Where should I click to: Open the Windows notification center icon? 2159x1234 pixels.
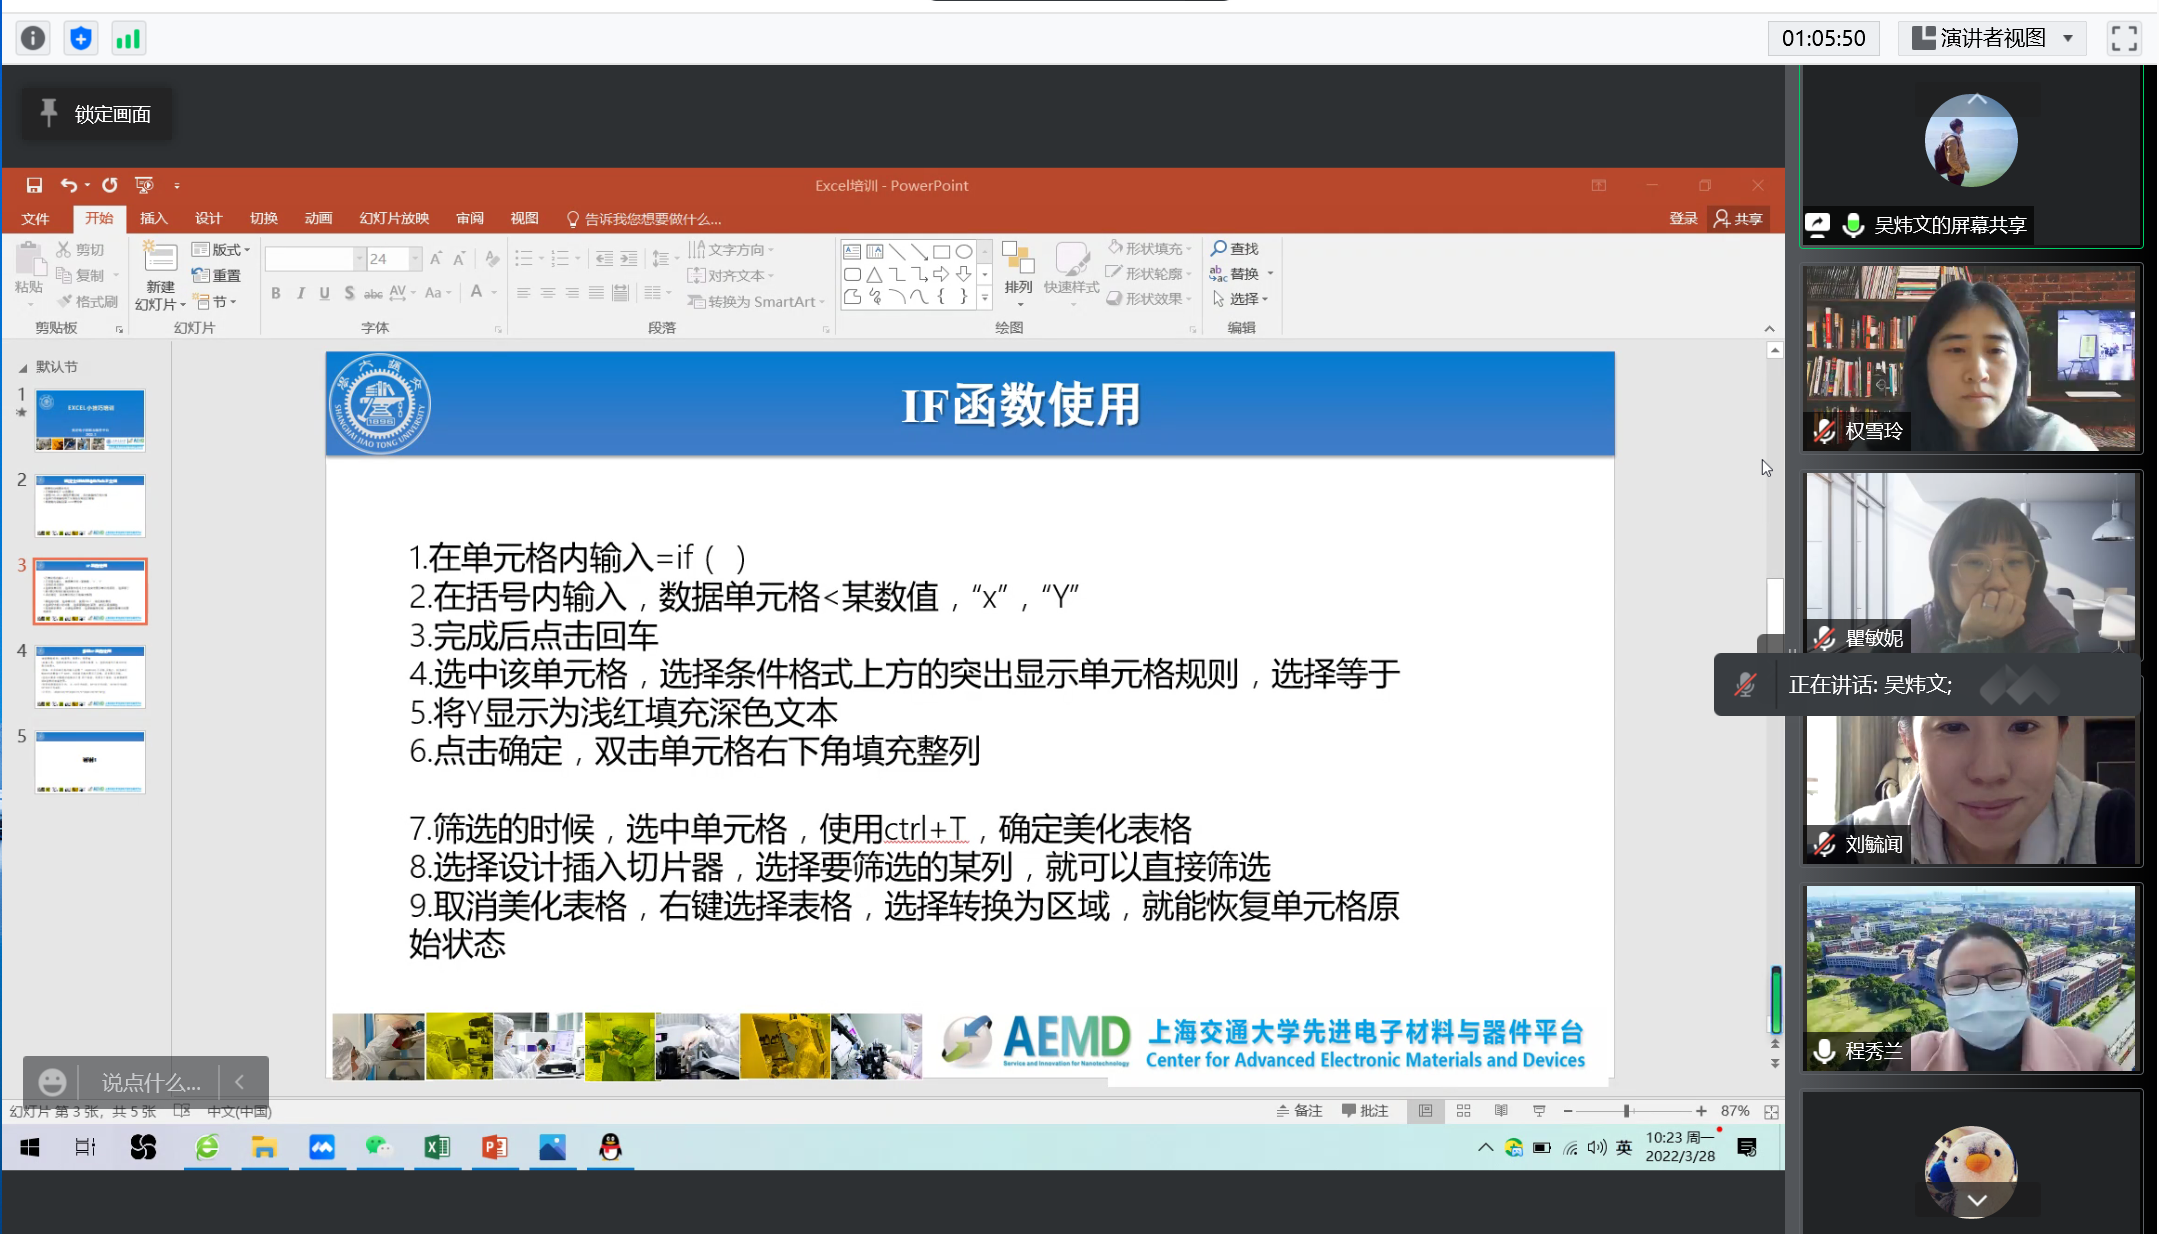pyautogui.click(x=1747, y=1148)
